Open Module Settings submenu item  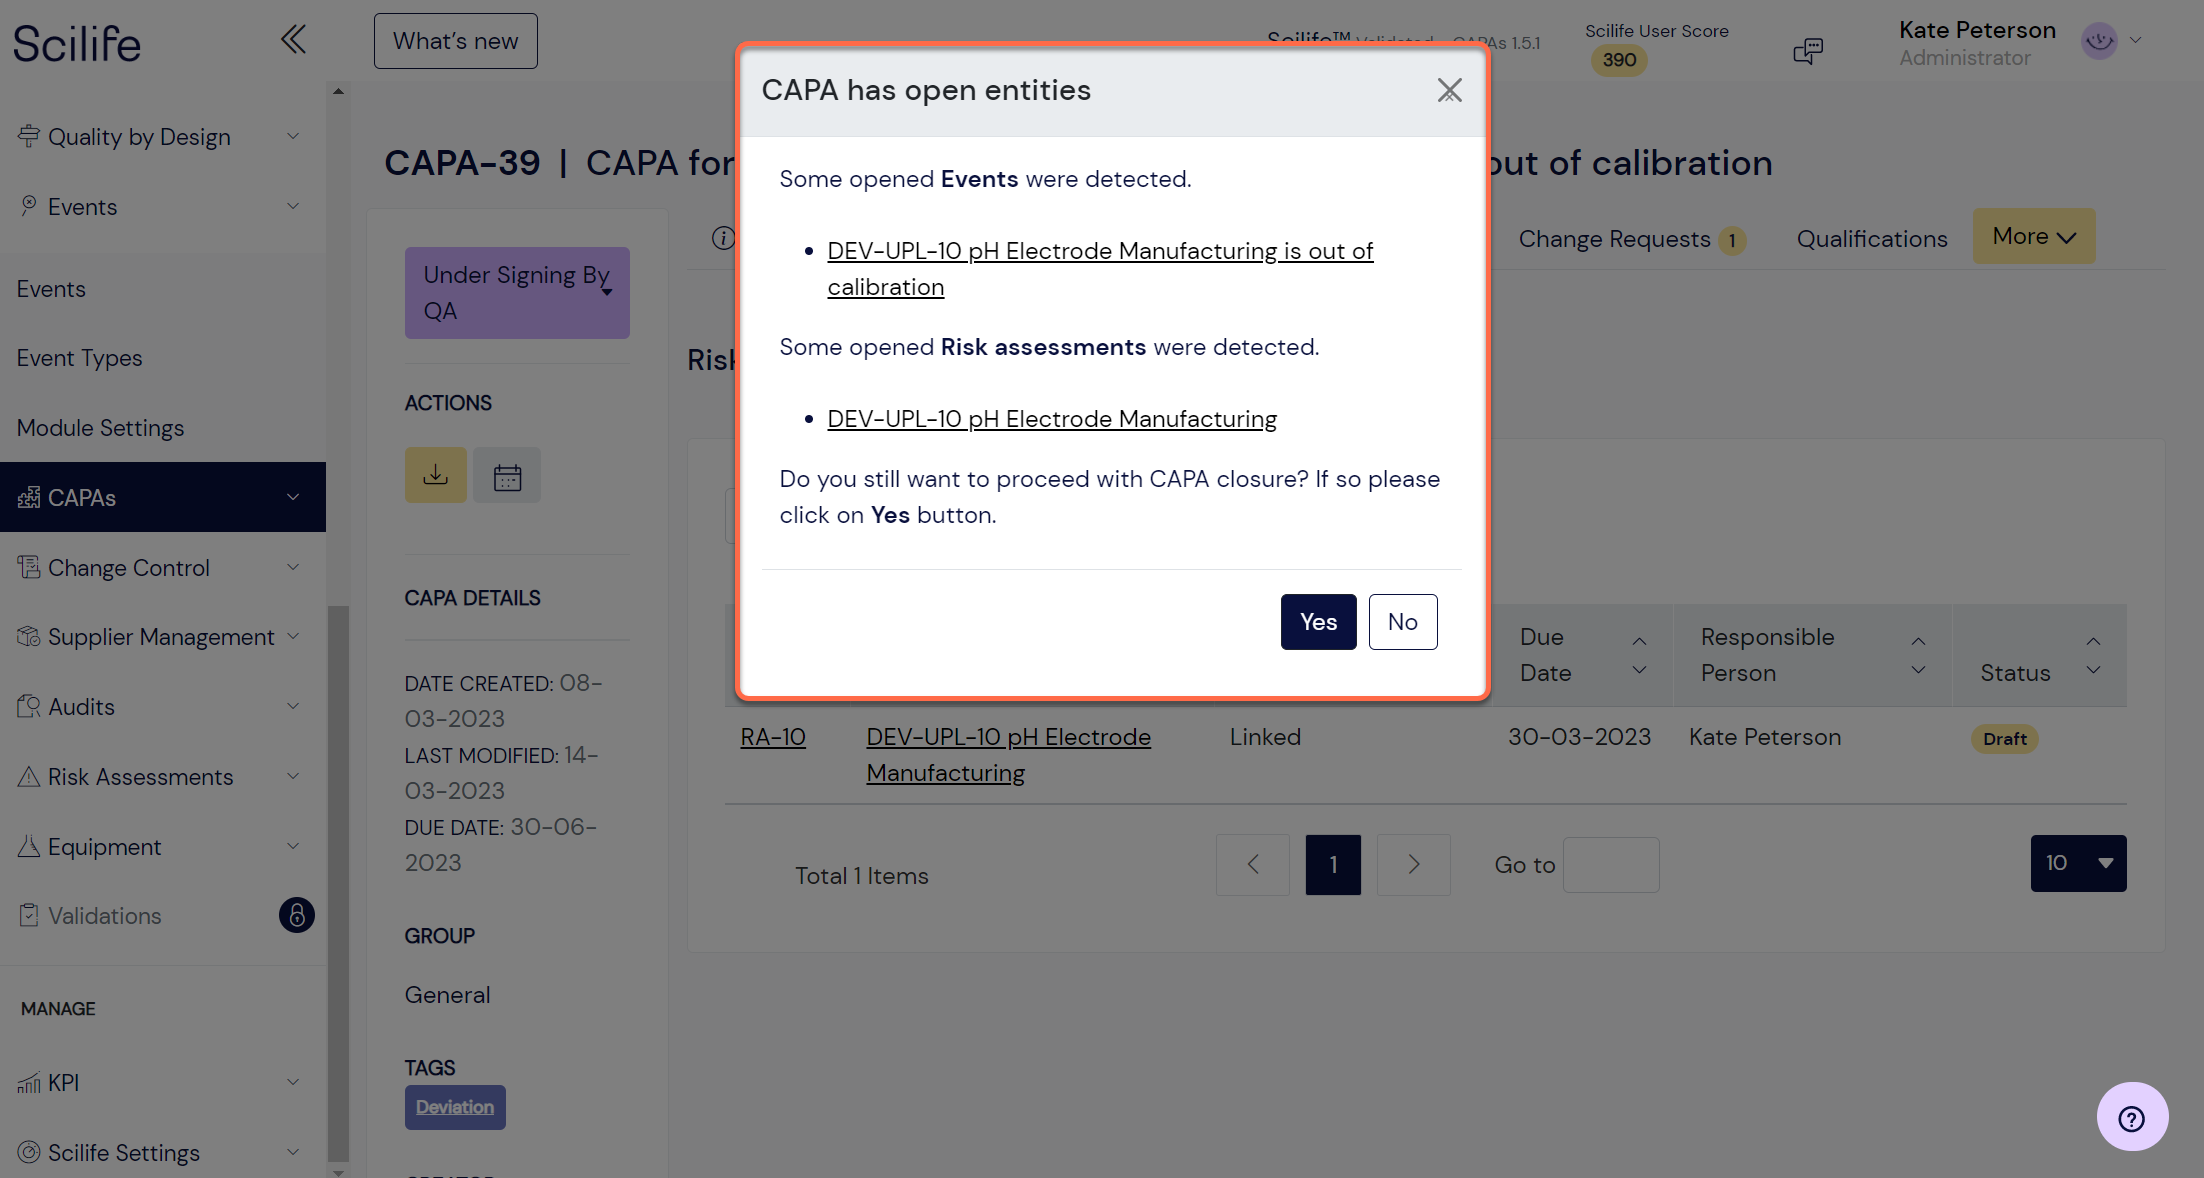tap(100, 428)
